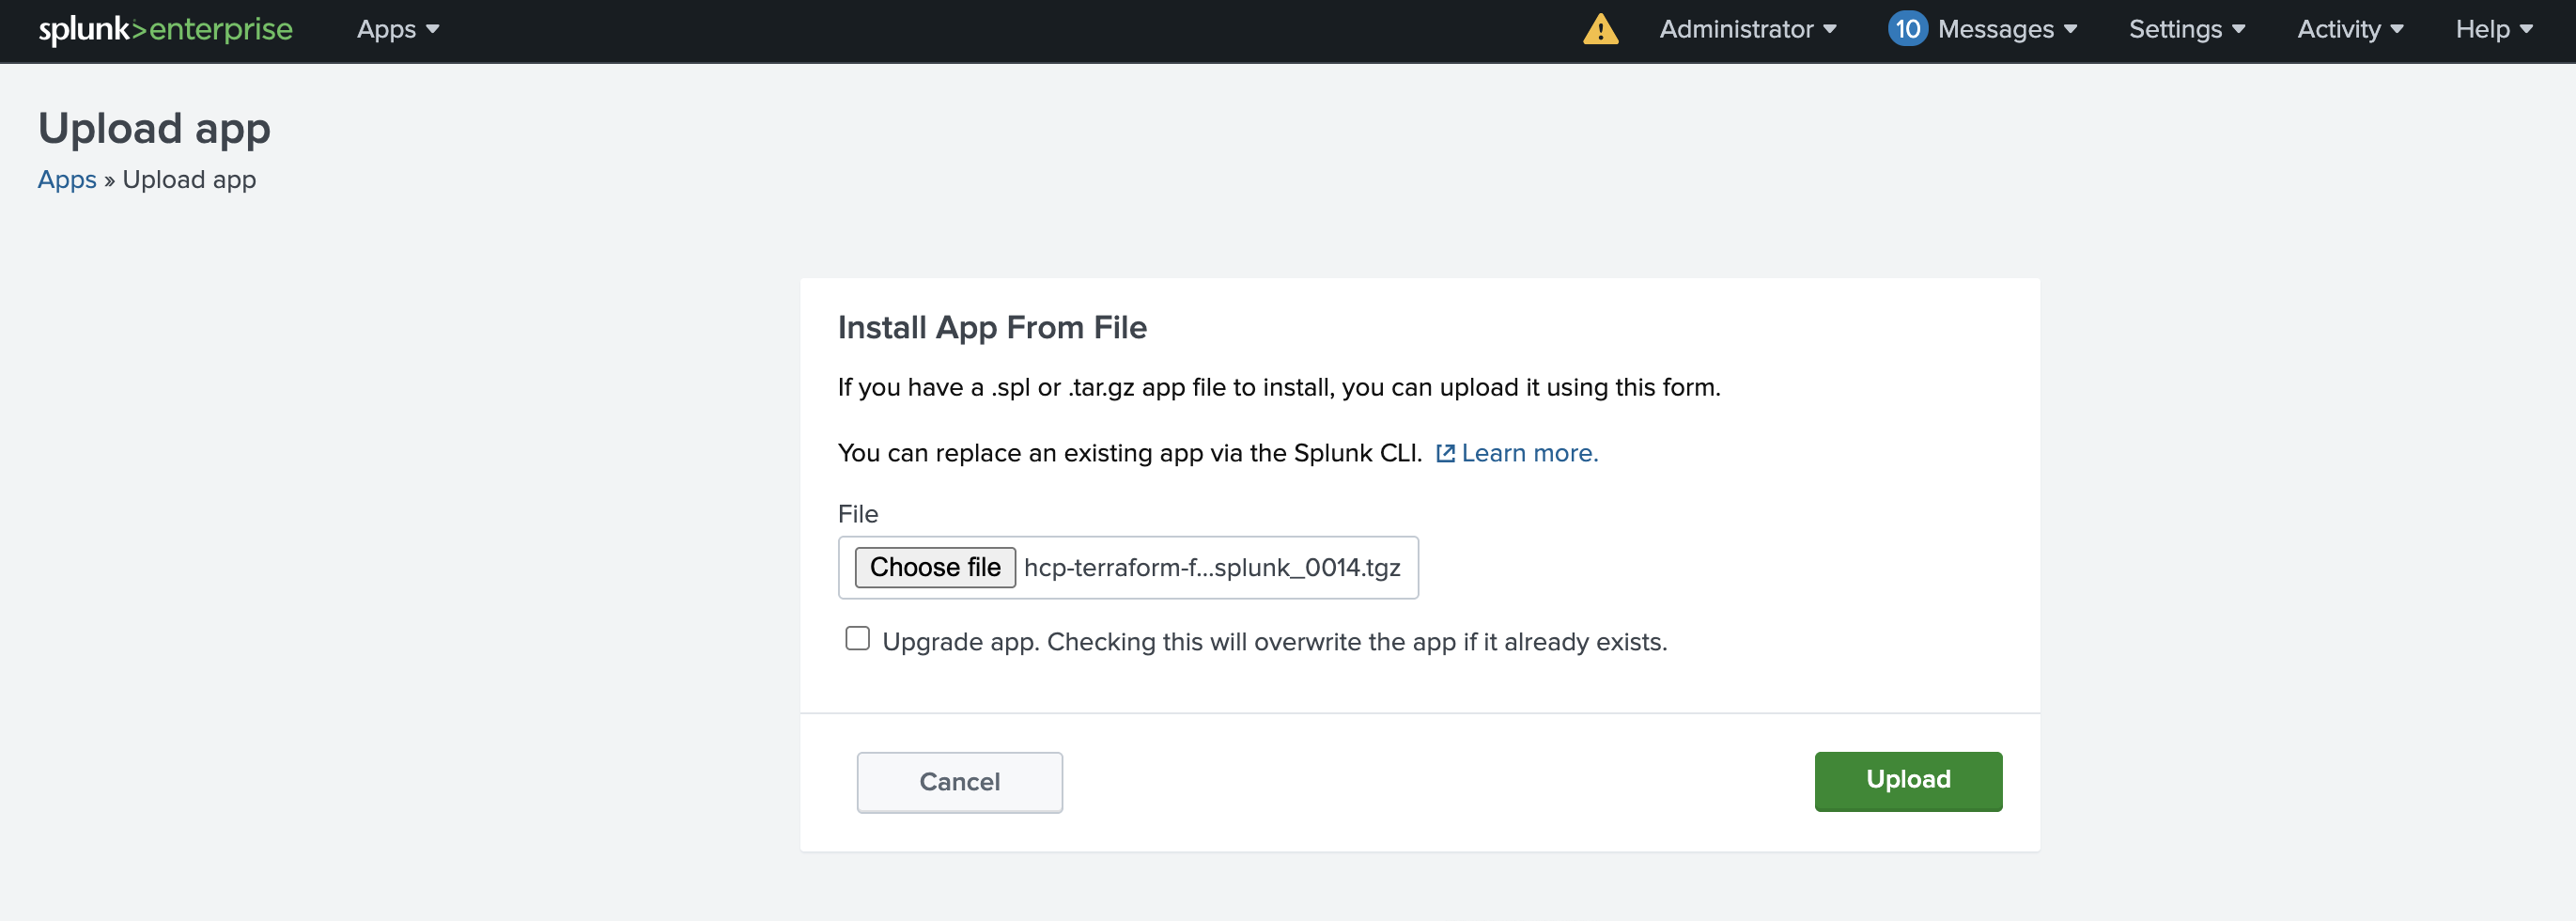Click the selected hcp-terraform .tgz file name
The width and height of the screenshot is (2576, 921).
pyautogui.click(x=1211, y=568)
